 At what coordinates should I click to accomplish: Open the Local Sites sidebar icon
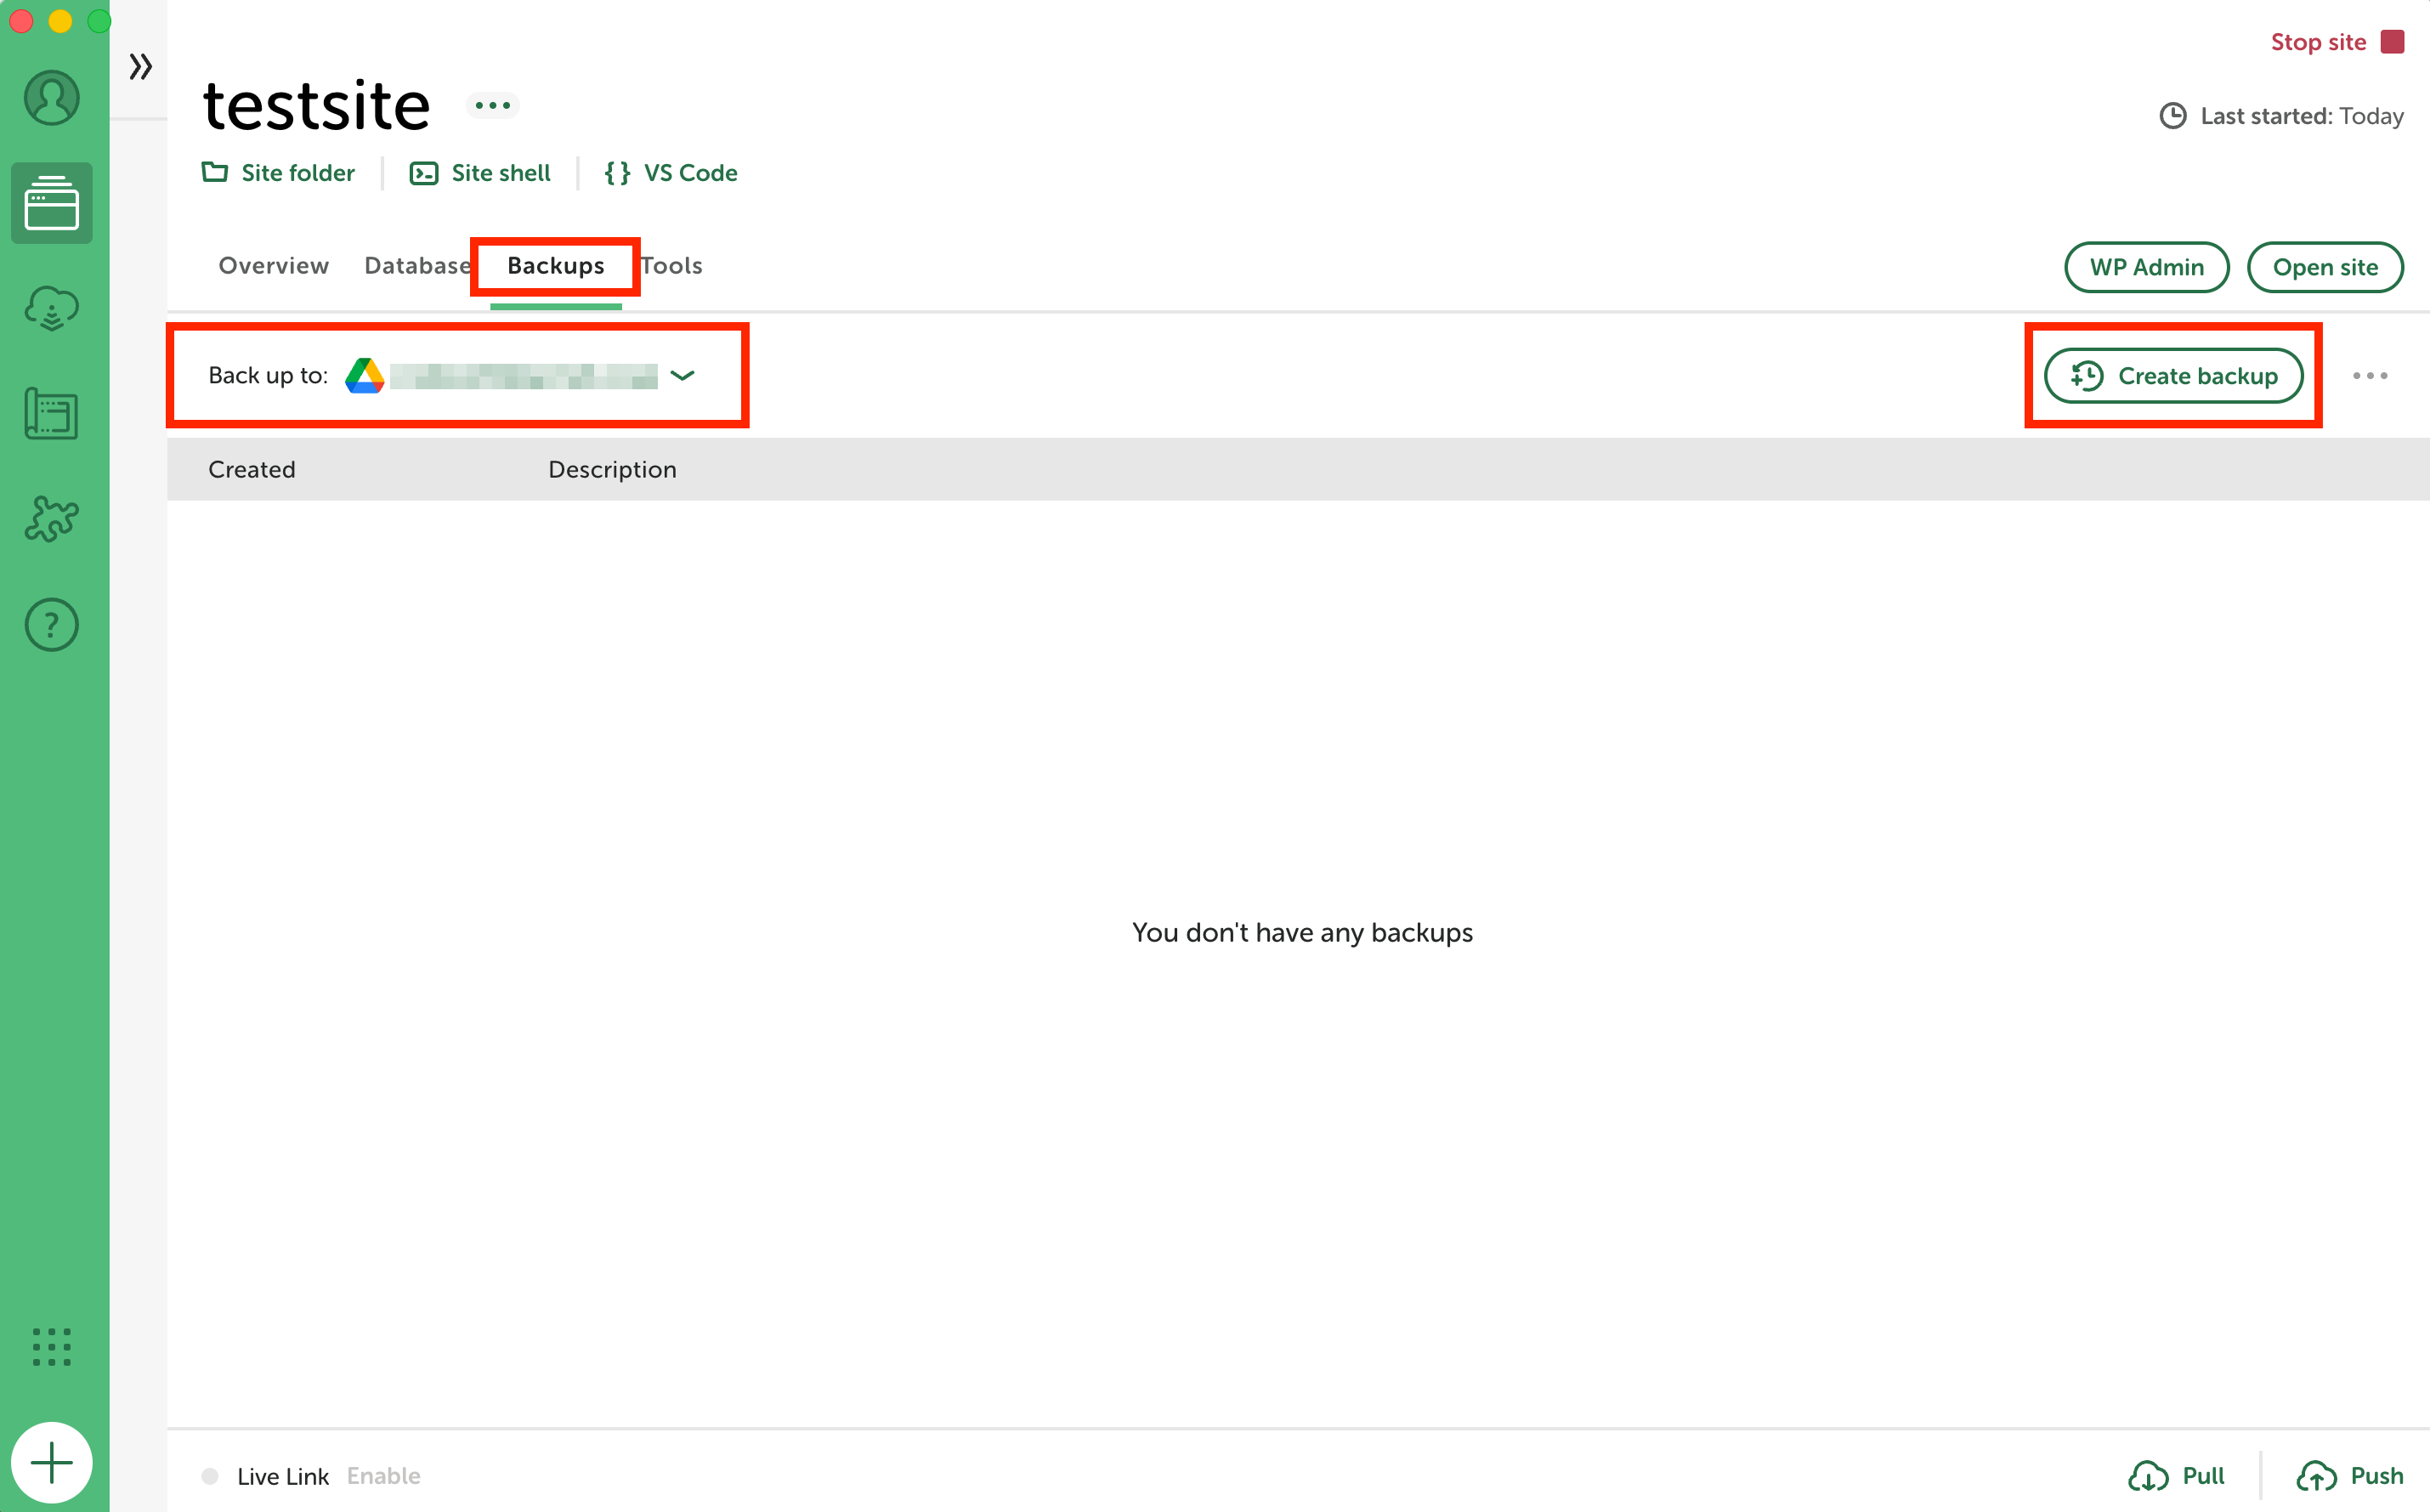click(52, 203)
